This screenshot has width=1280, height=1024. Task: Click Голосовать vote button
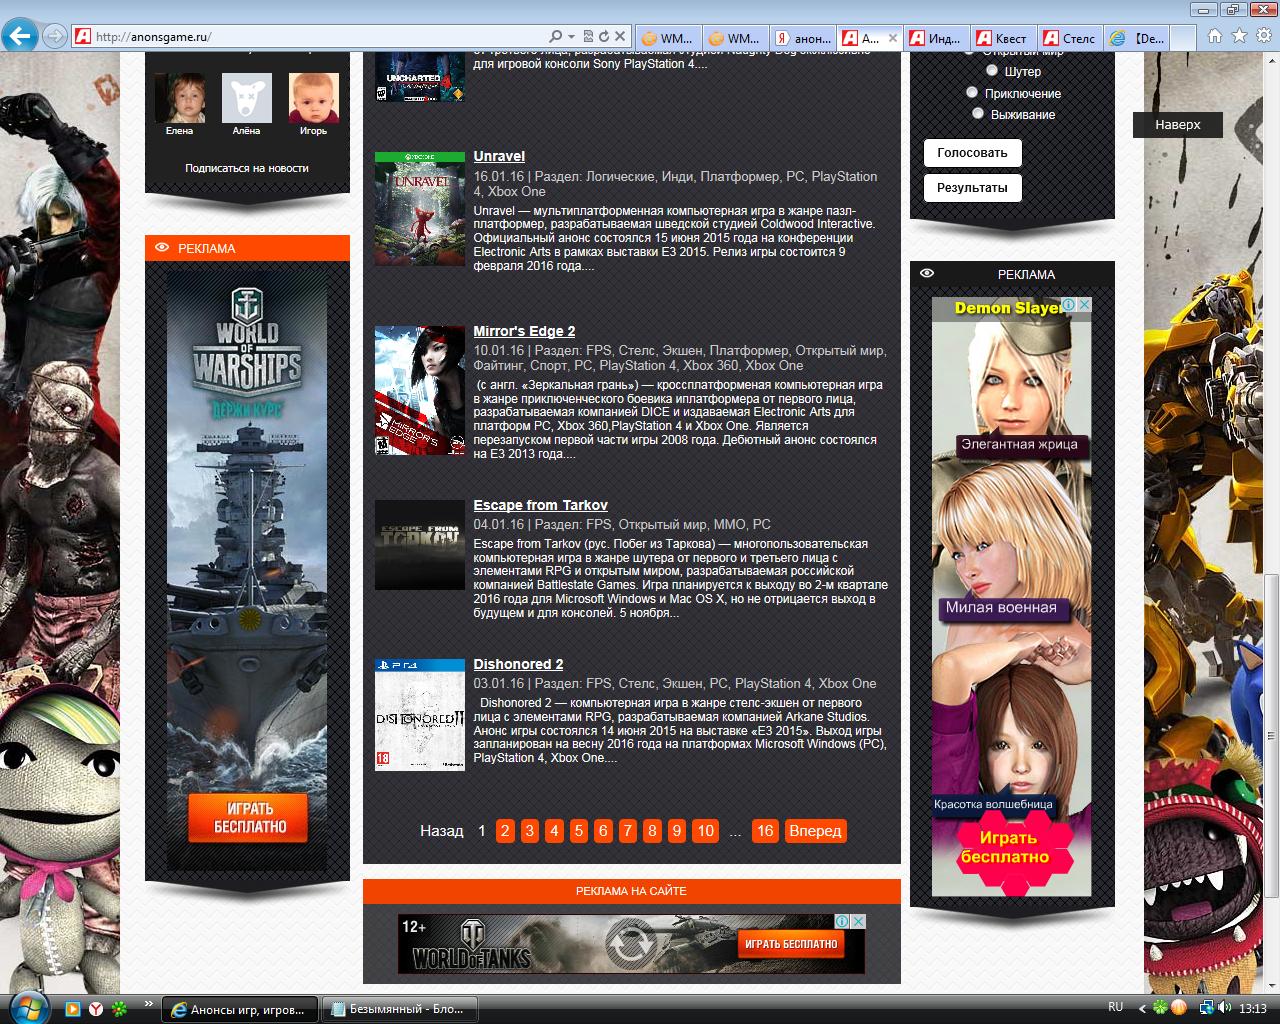pyautogui.click(x=972, y=153)
